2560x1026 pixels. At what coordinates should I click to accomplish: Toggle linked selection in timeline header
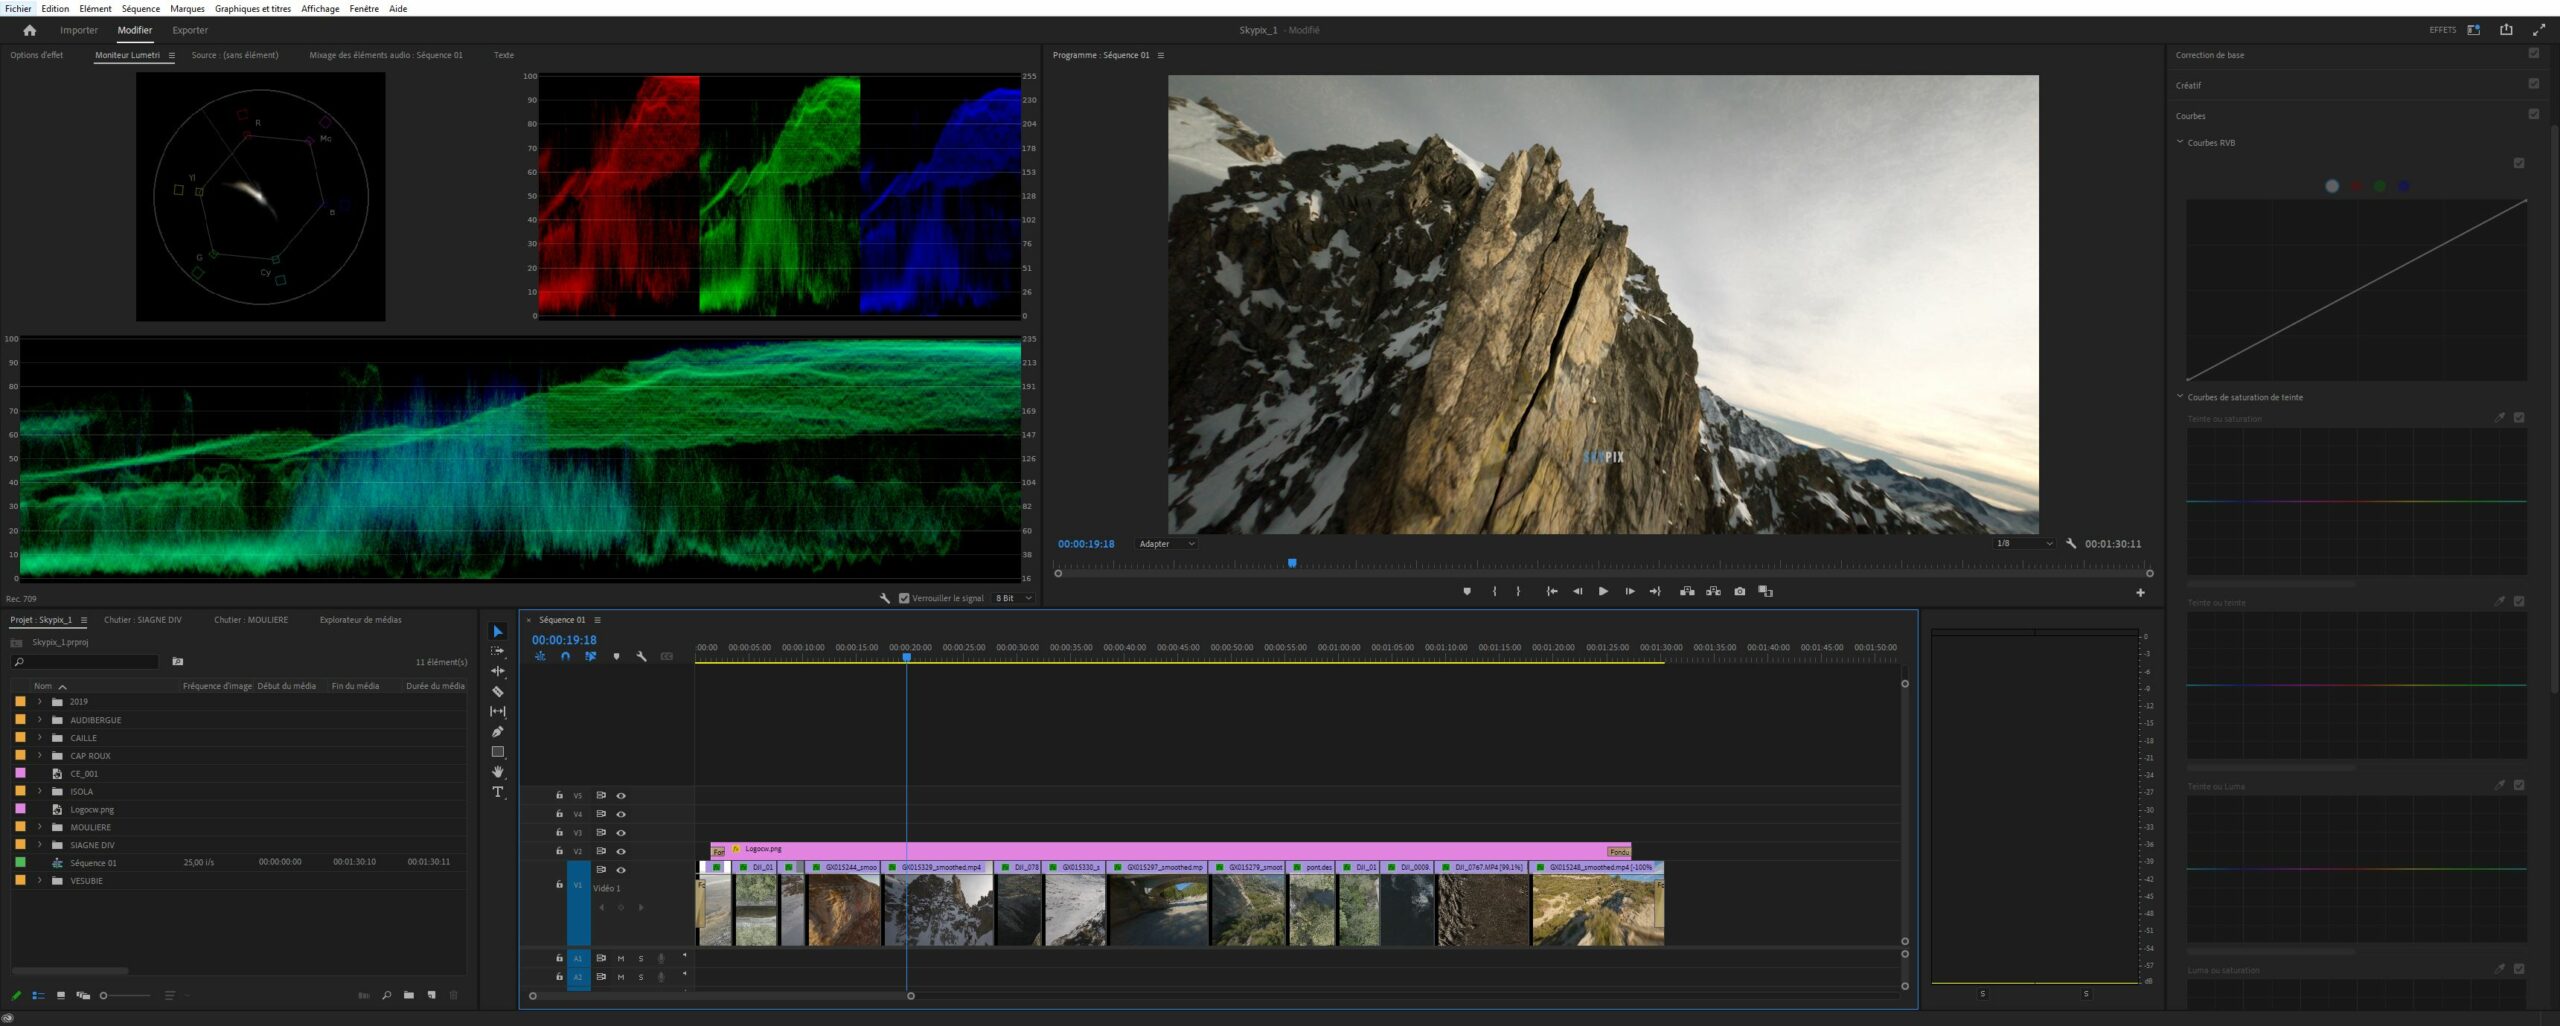click(x=591, y=657)
